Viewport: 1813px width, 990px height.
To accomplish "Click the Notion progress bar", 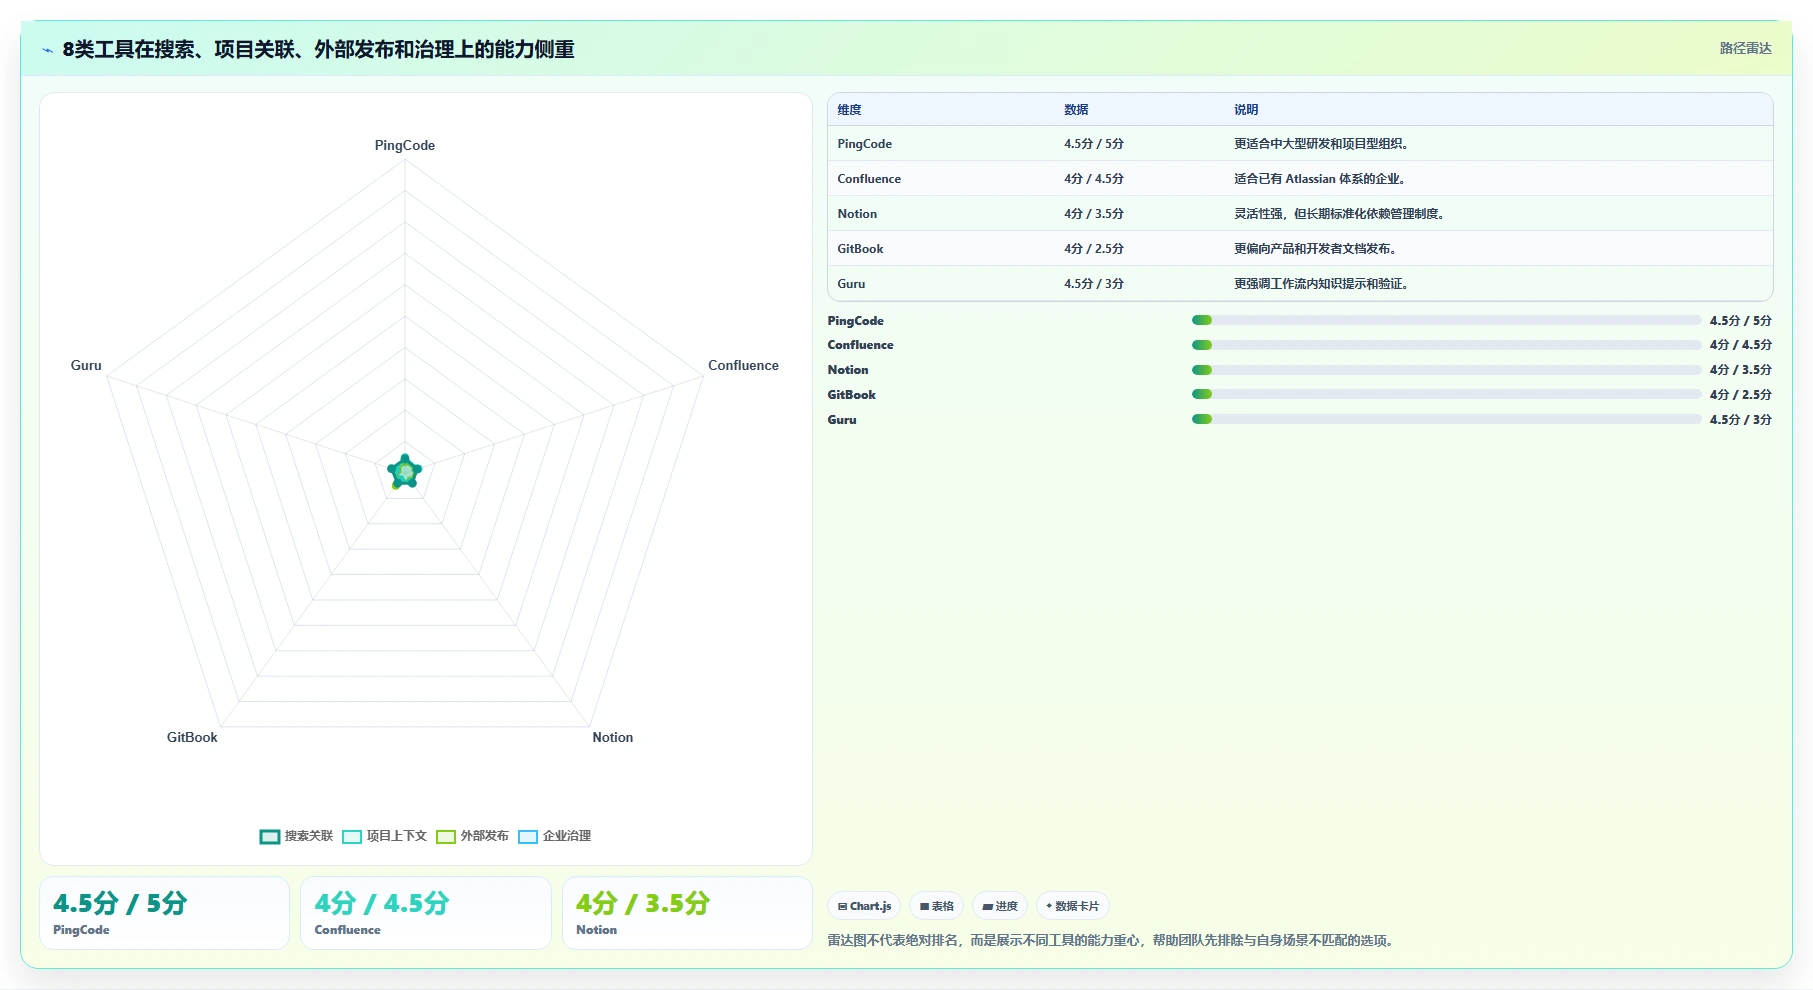I will pyautogui.click(x=1446, y=370).
